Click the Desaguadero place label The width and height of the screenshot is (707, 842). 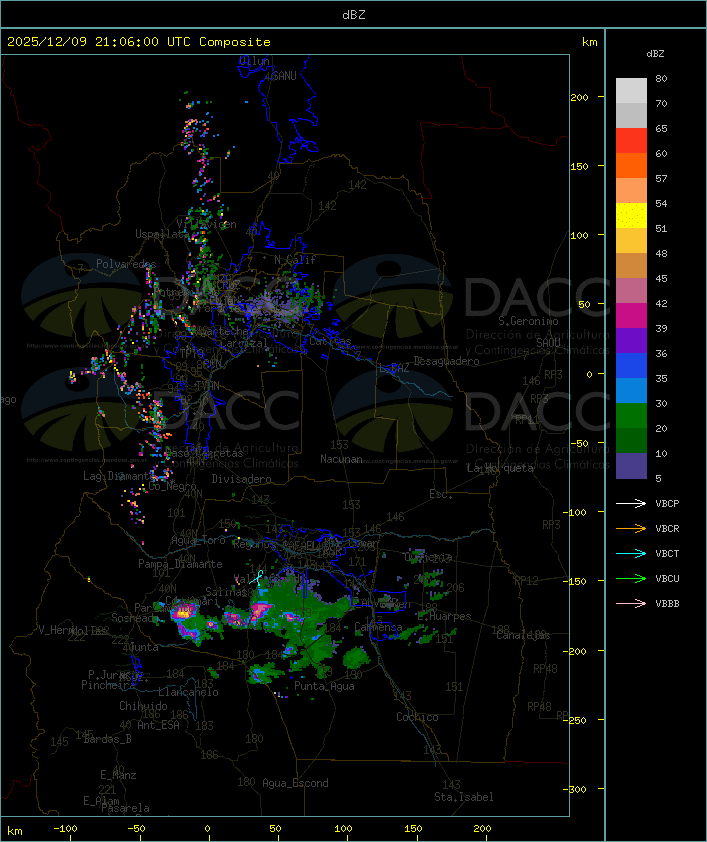tap(446, 361)
